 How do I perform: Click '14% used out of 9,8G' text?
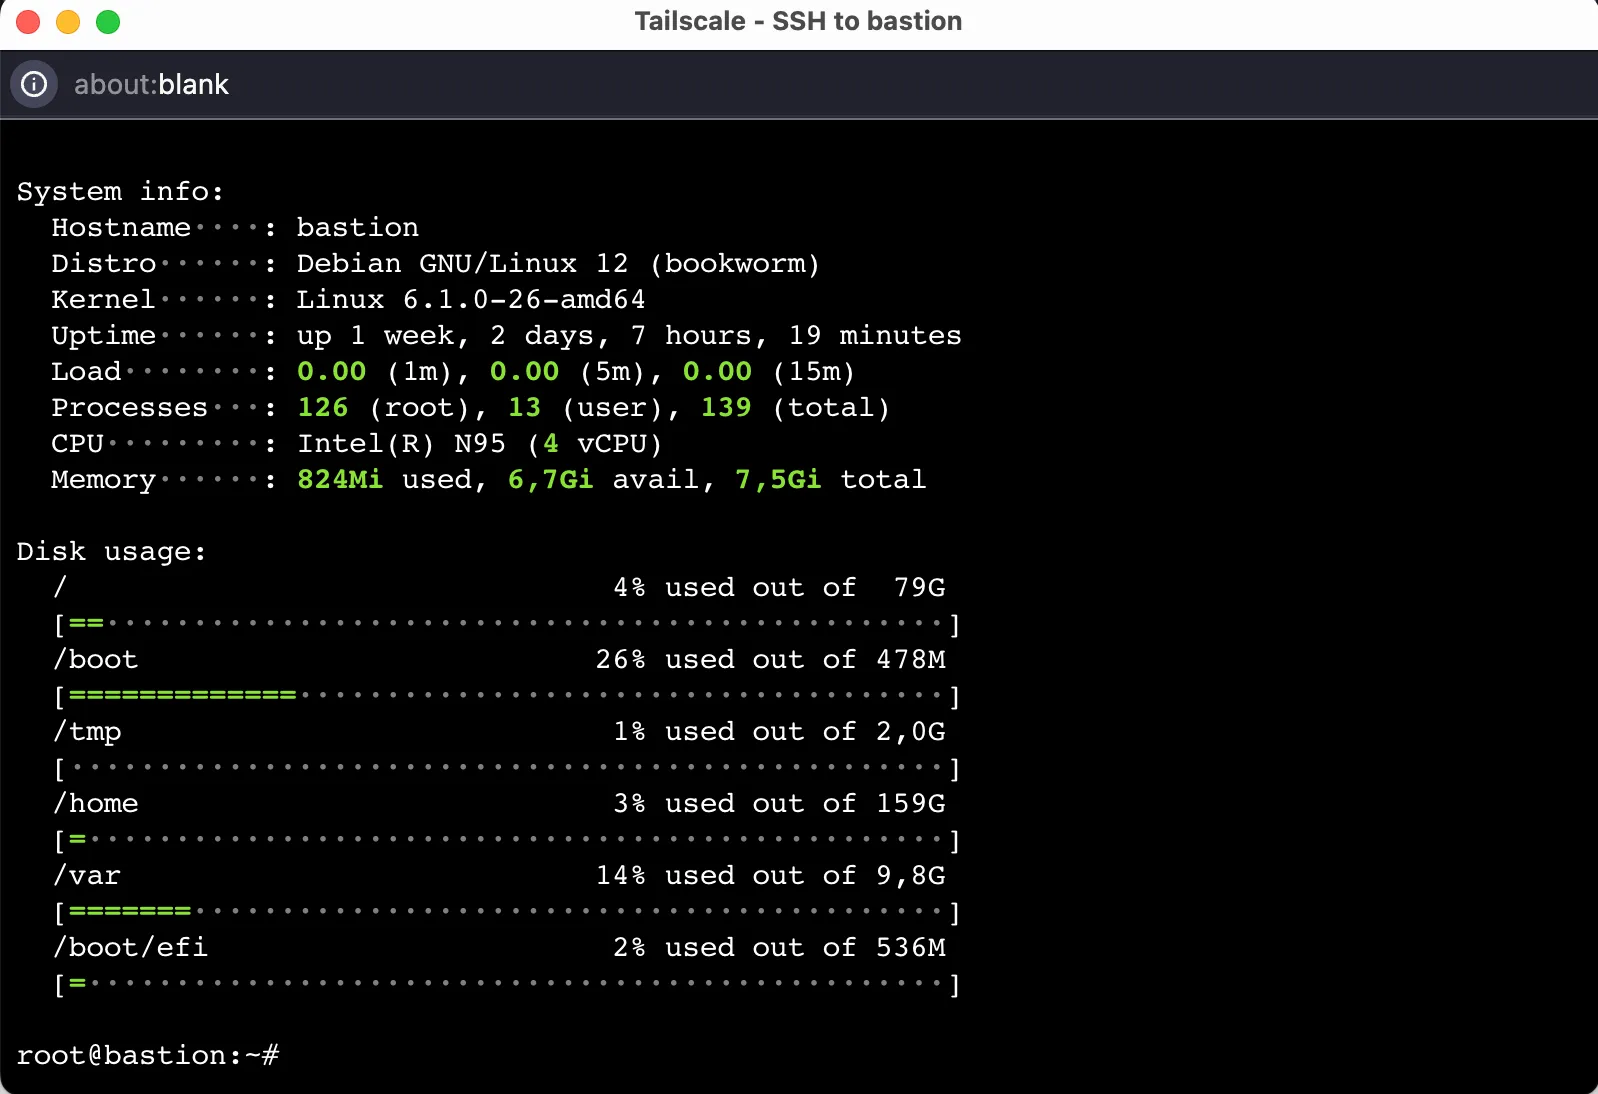coord(771,876)
